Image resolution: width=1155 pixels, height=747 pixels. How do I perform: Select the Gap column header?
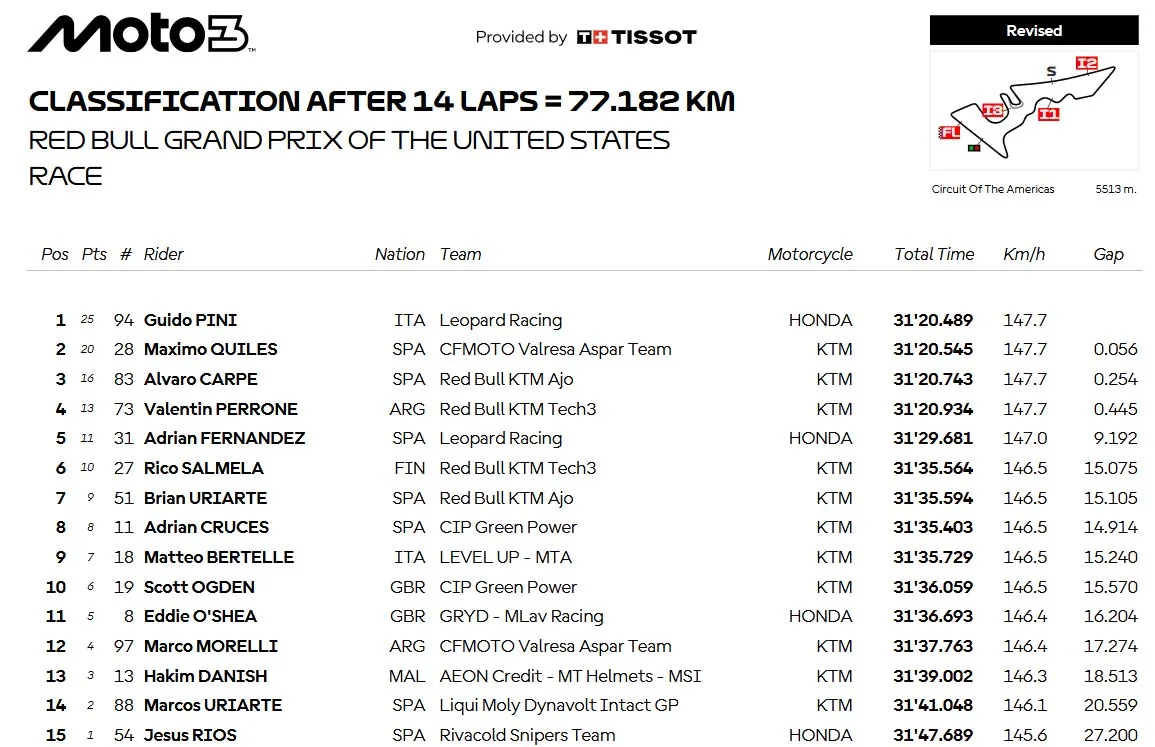point(1109,254)
